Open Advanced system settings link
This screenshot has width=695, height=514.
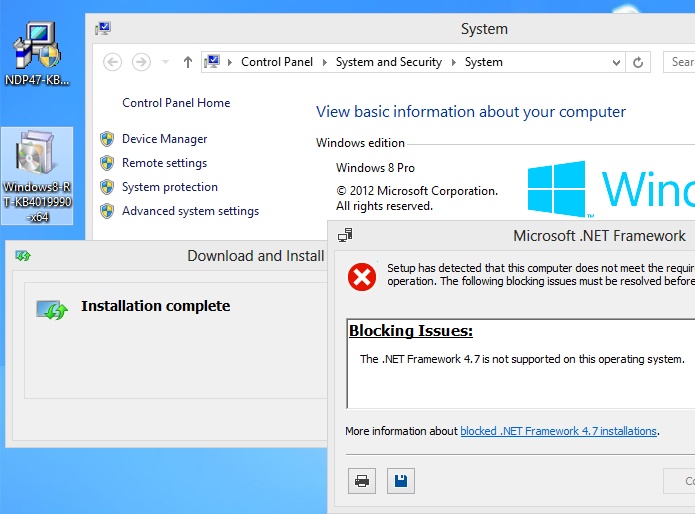coord(190,211)
